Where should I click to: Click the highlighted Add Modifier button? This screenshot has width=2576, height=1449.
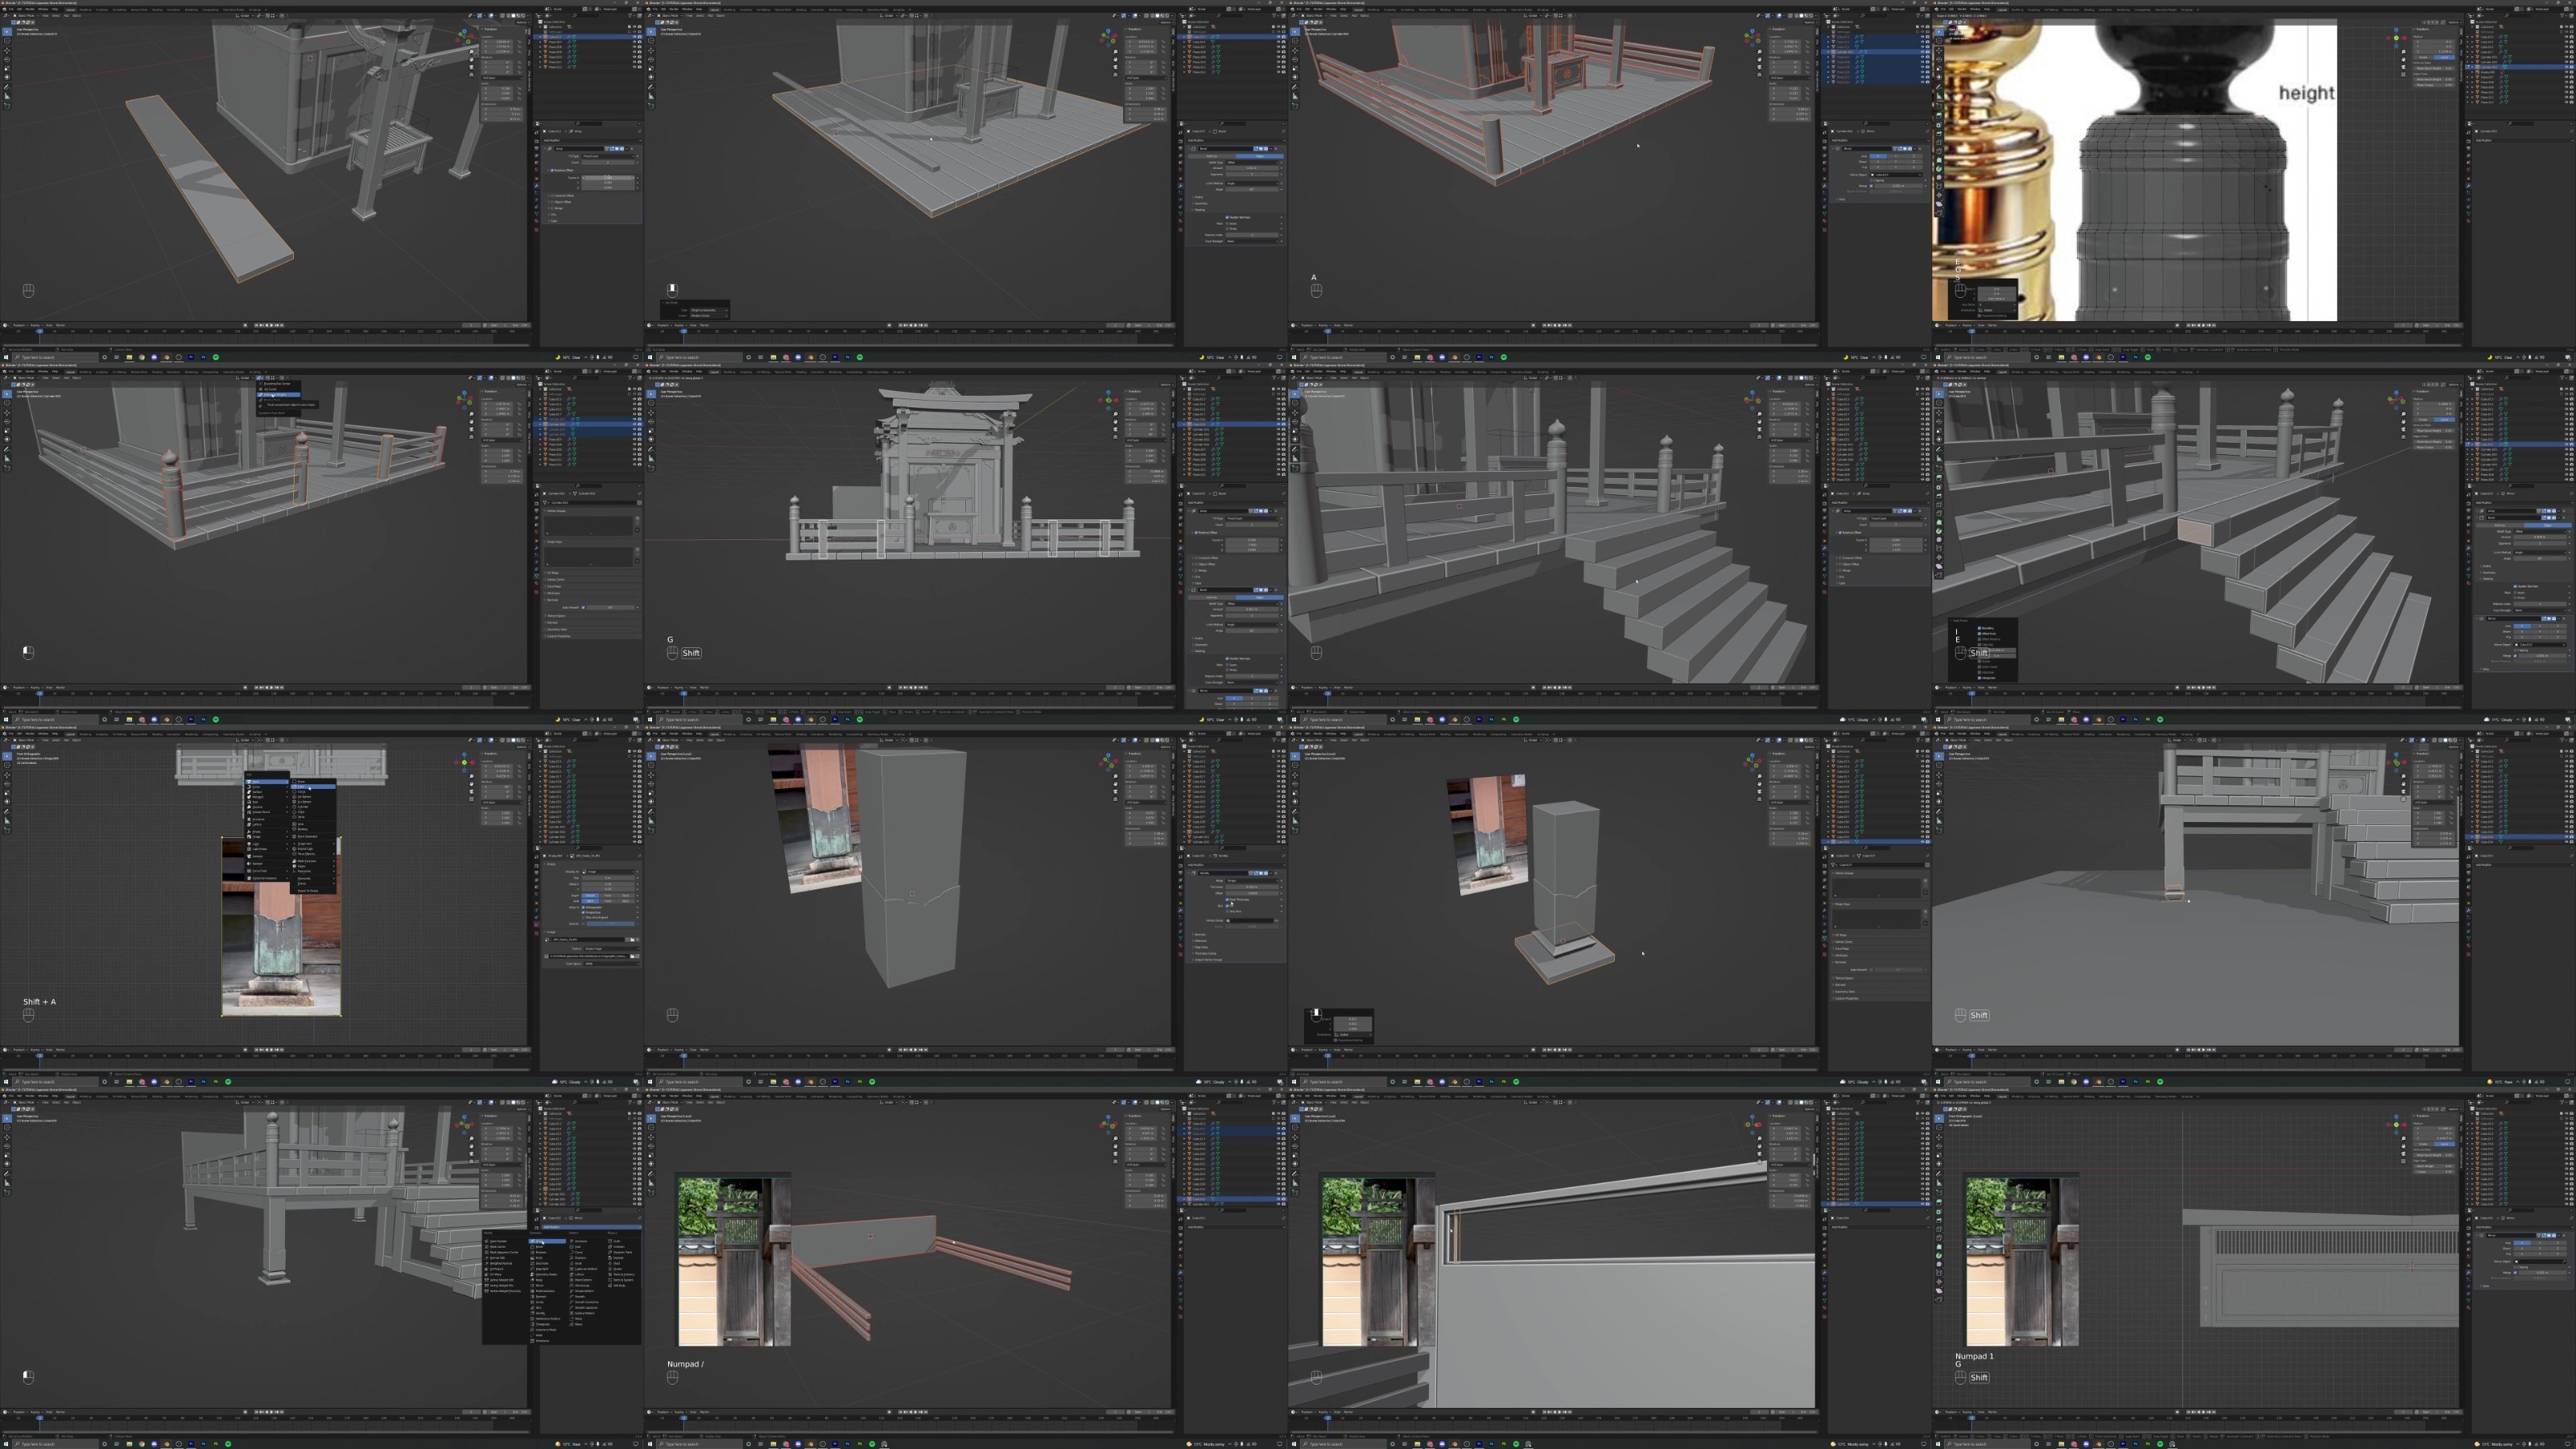(592, 1227)
